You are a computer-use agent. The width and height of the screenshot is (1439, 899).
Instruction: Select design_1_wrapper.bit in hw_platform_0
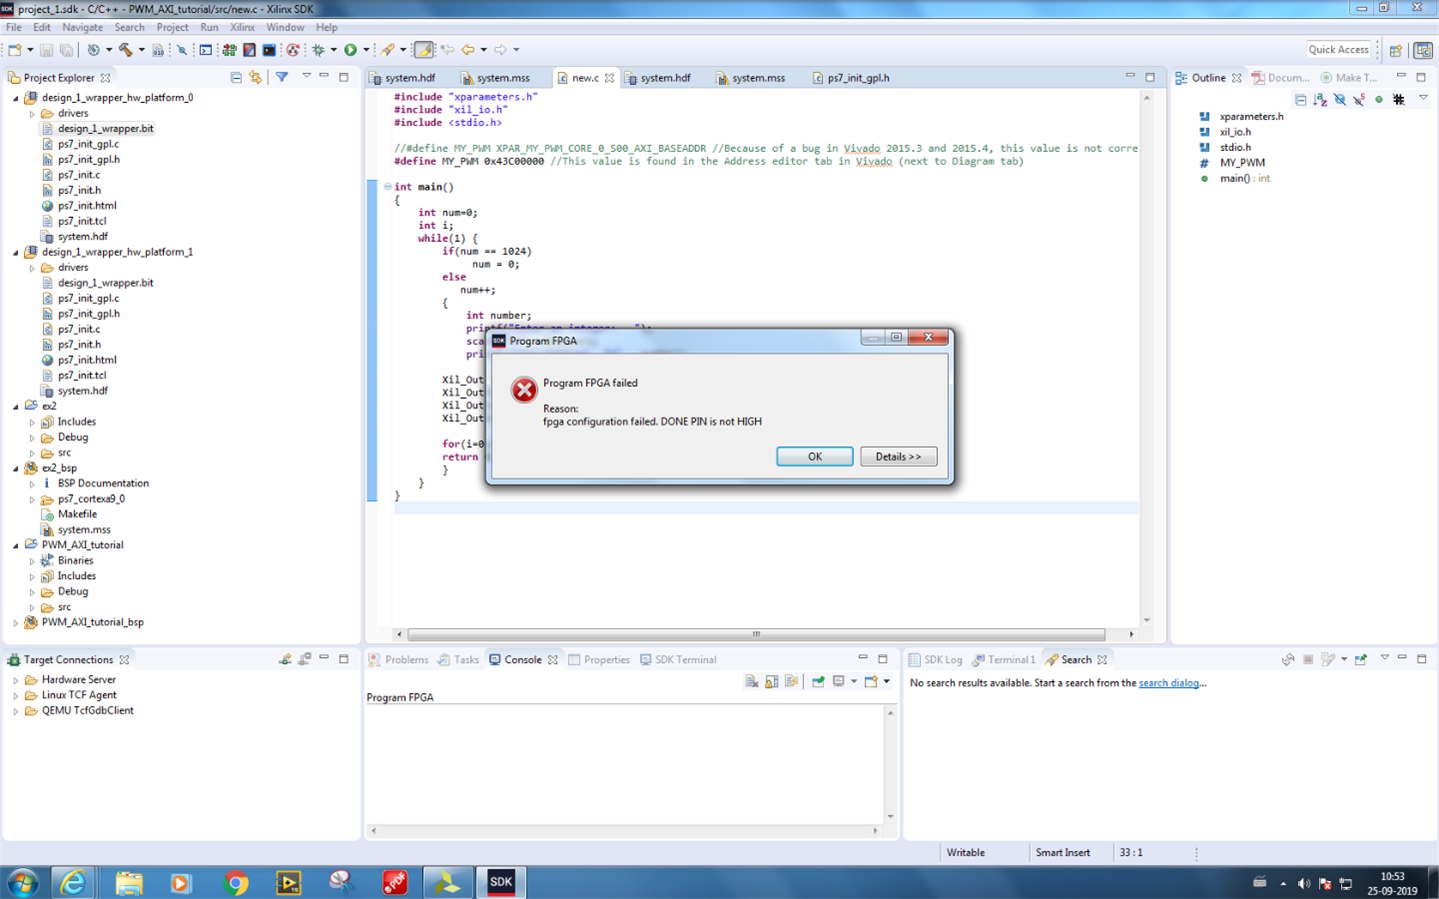(x=105, y=129)
